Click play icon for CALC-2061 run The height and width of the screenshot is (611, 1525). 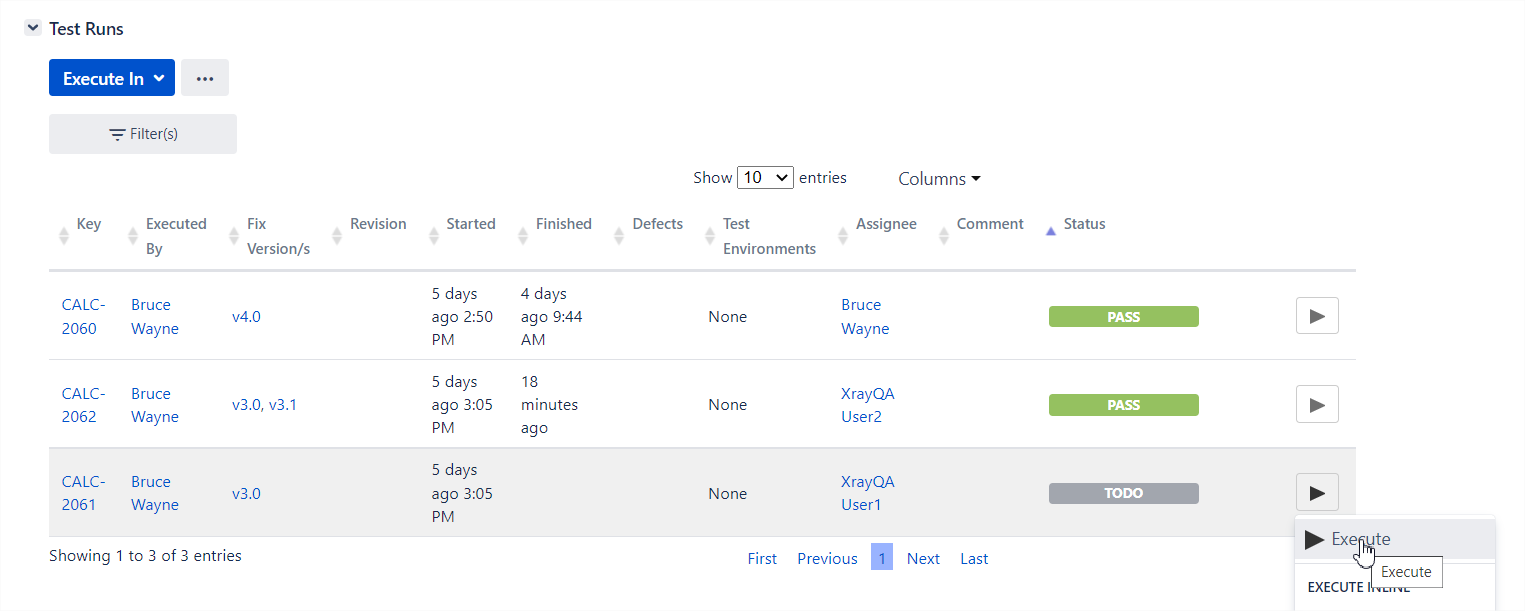[1317, 493]
